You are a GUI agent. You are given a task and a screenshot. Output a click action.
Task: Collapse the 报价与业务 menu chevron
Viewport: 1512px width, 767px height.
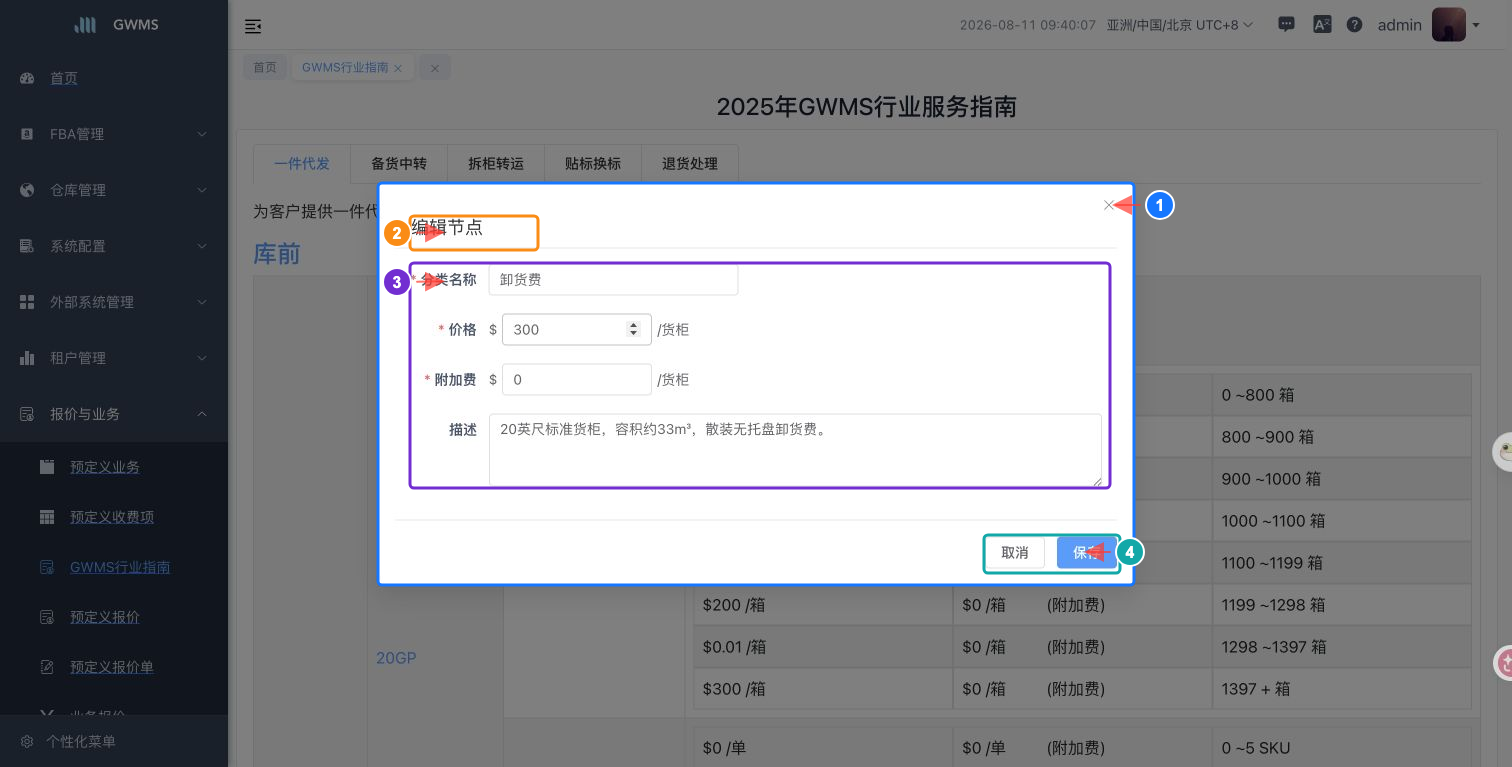[201, 414]
